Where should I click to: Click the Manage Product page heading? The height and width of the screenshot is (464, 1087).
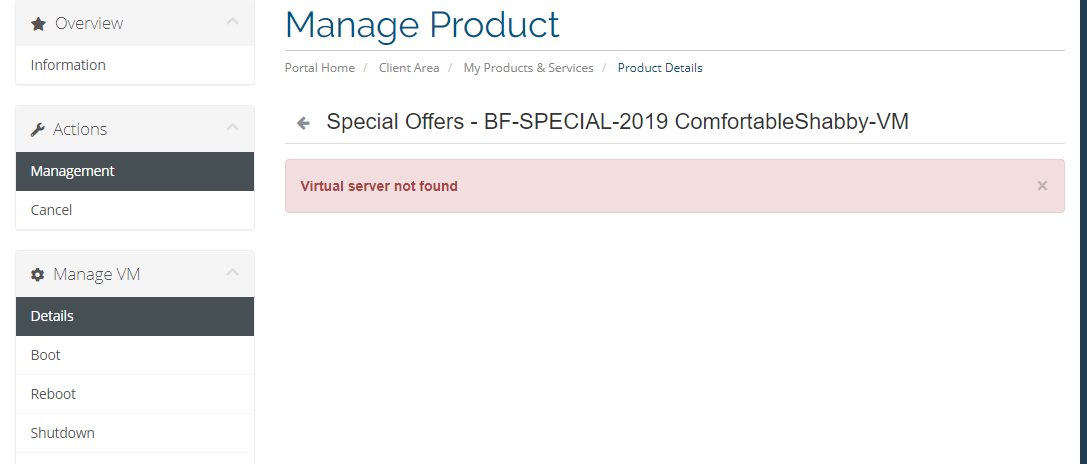(422, 24)
